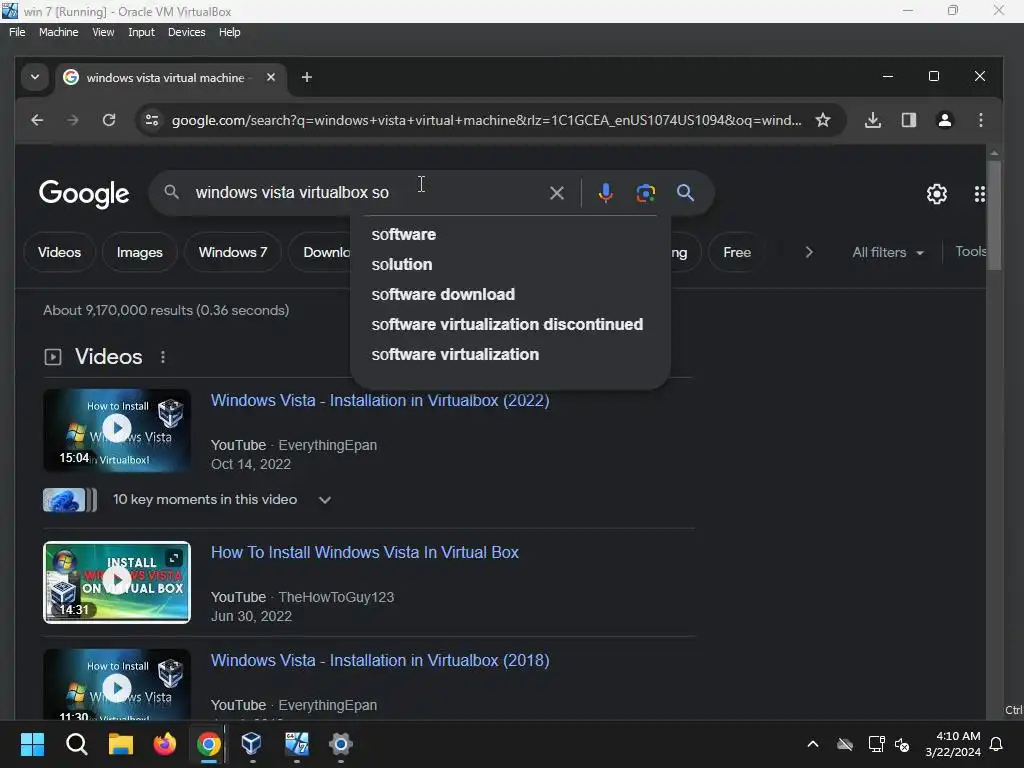Select the Videos filter chip
This screenshot has width=1024, height=768.
pos(59,252)
